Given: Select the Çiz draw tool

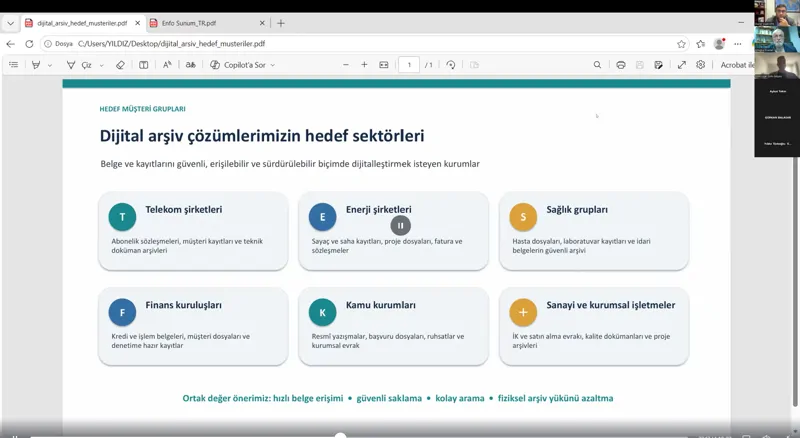Looking at the screenshot, I should [x=79, y=65].
